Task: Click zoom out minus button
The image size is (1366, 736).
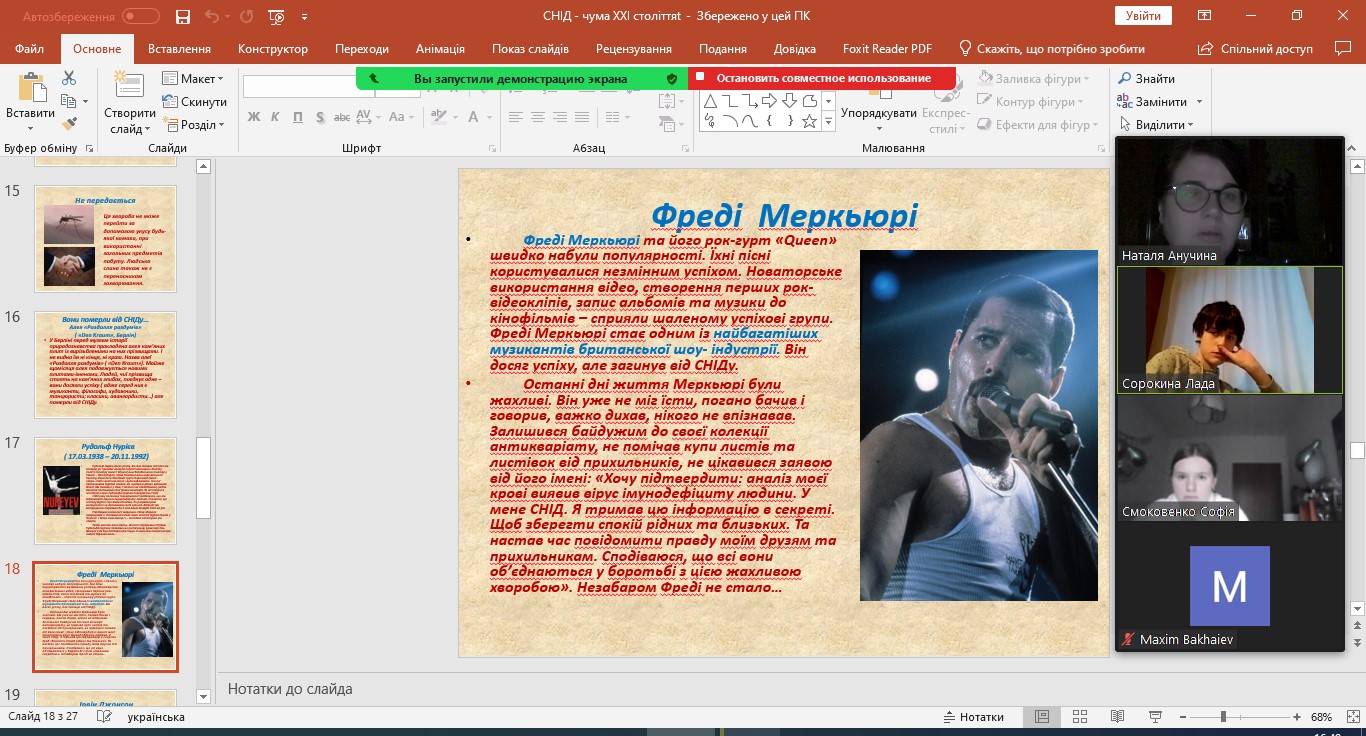Action: tap(1183, 717)
